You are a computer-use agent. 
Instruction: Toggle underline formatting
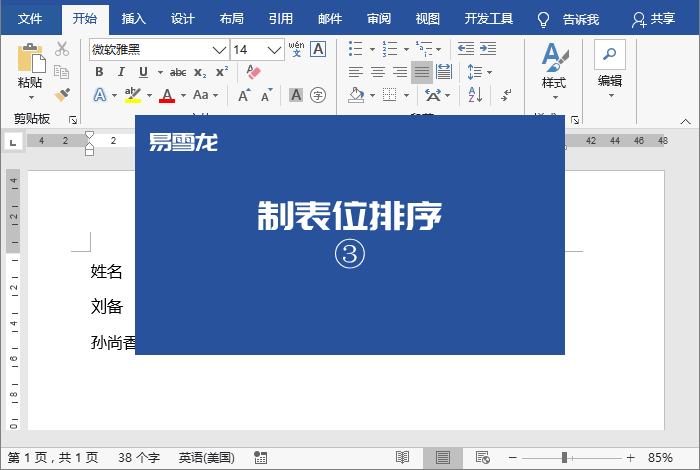click(x=143, y=72)
